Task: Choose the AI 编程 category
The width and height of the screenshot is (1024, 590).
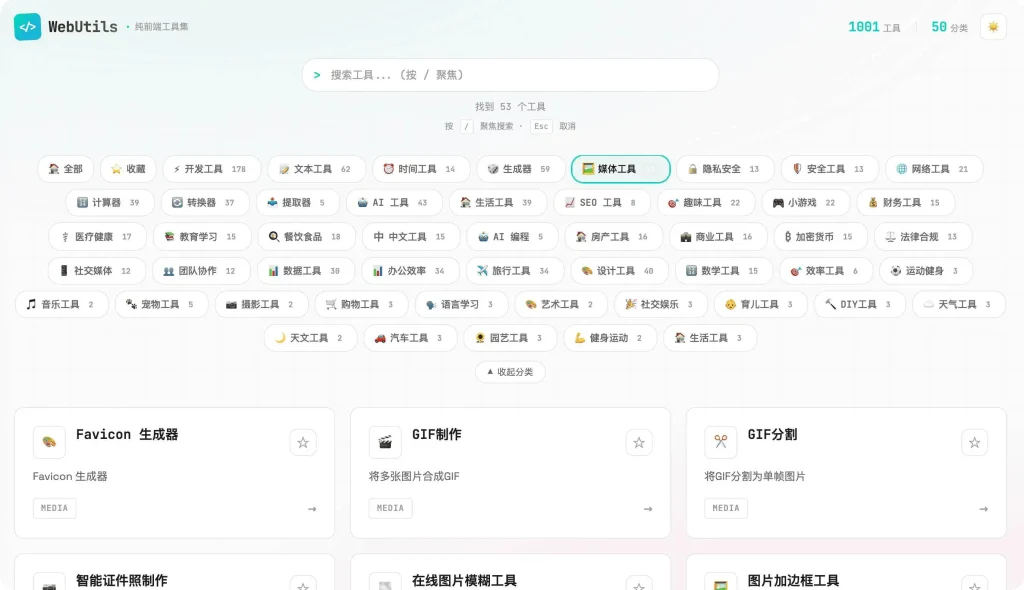Action: click(512, 237)
